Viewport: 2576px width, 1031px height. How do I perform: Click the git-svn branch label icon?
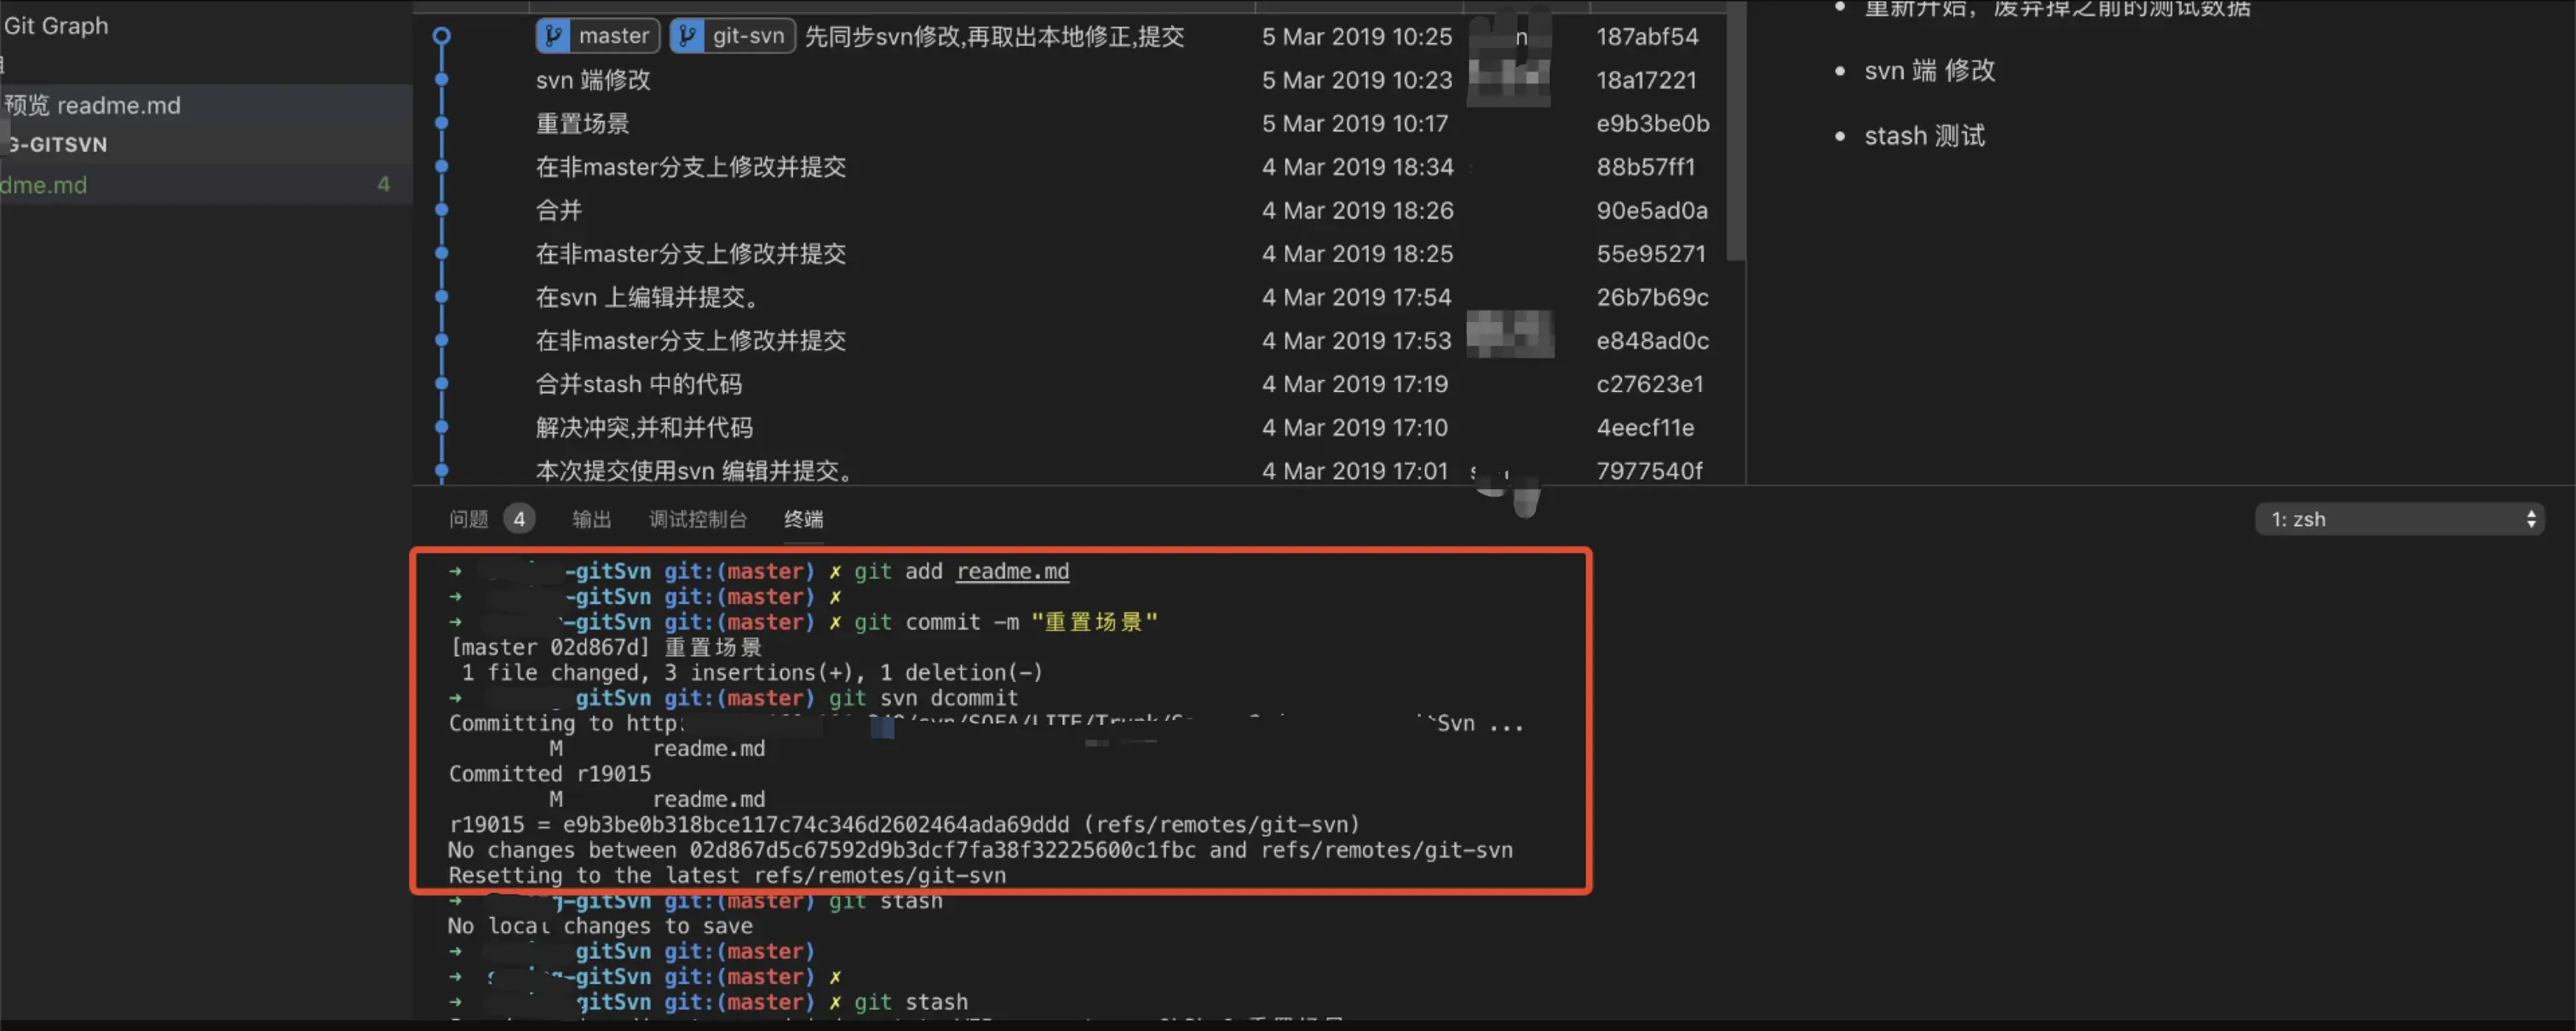point(688,36)
